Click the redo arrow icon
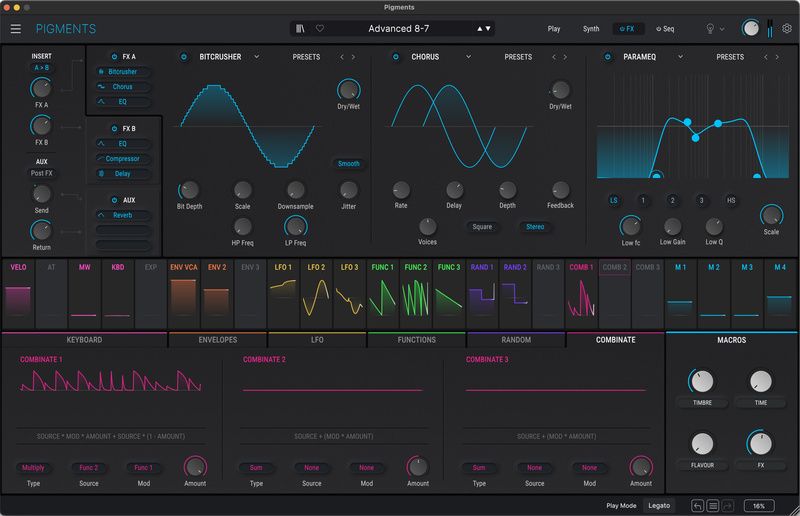 click(728, 506)
